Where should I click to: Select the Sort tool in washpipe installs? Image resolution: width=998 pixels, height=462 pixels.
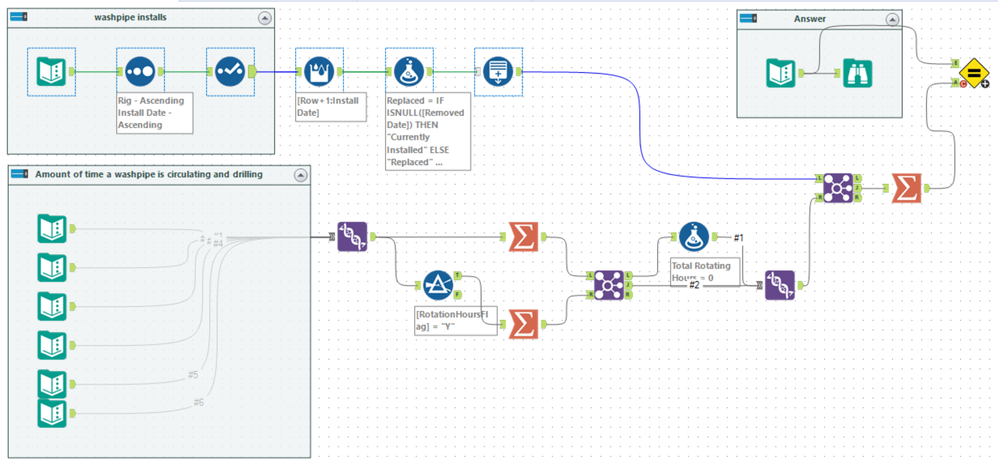coord(141,72)
